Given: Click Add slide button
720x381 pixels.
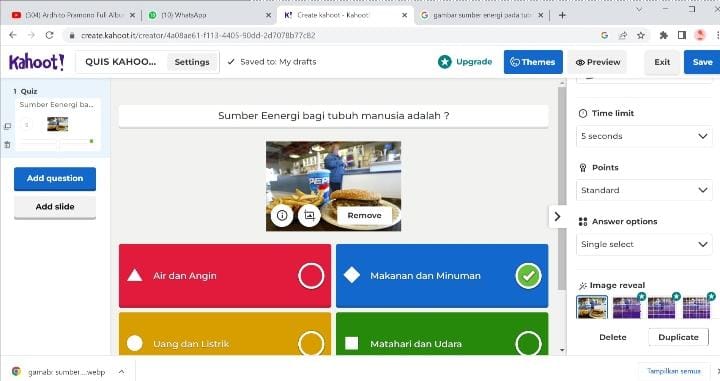Looking at the screenshot, I should click(x=55, y=207).
